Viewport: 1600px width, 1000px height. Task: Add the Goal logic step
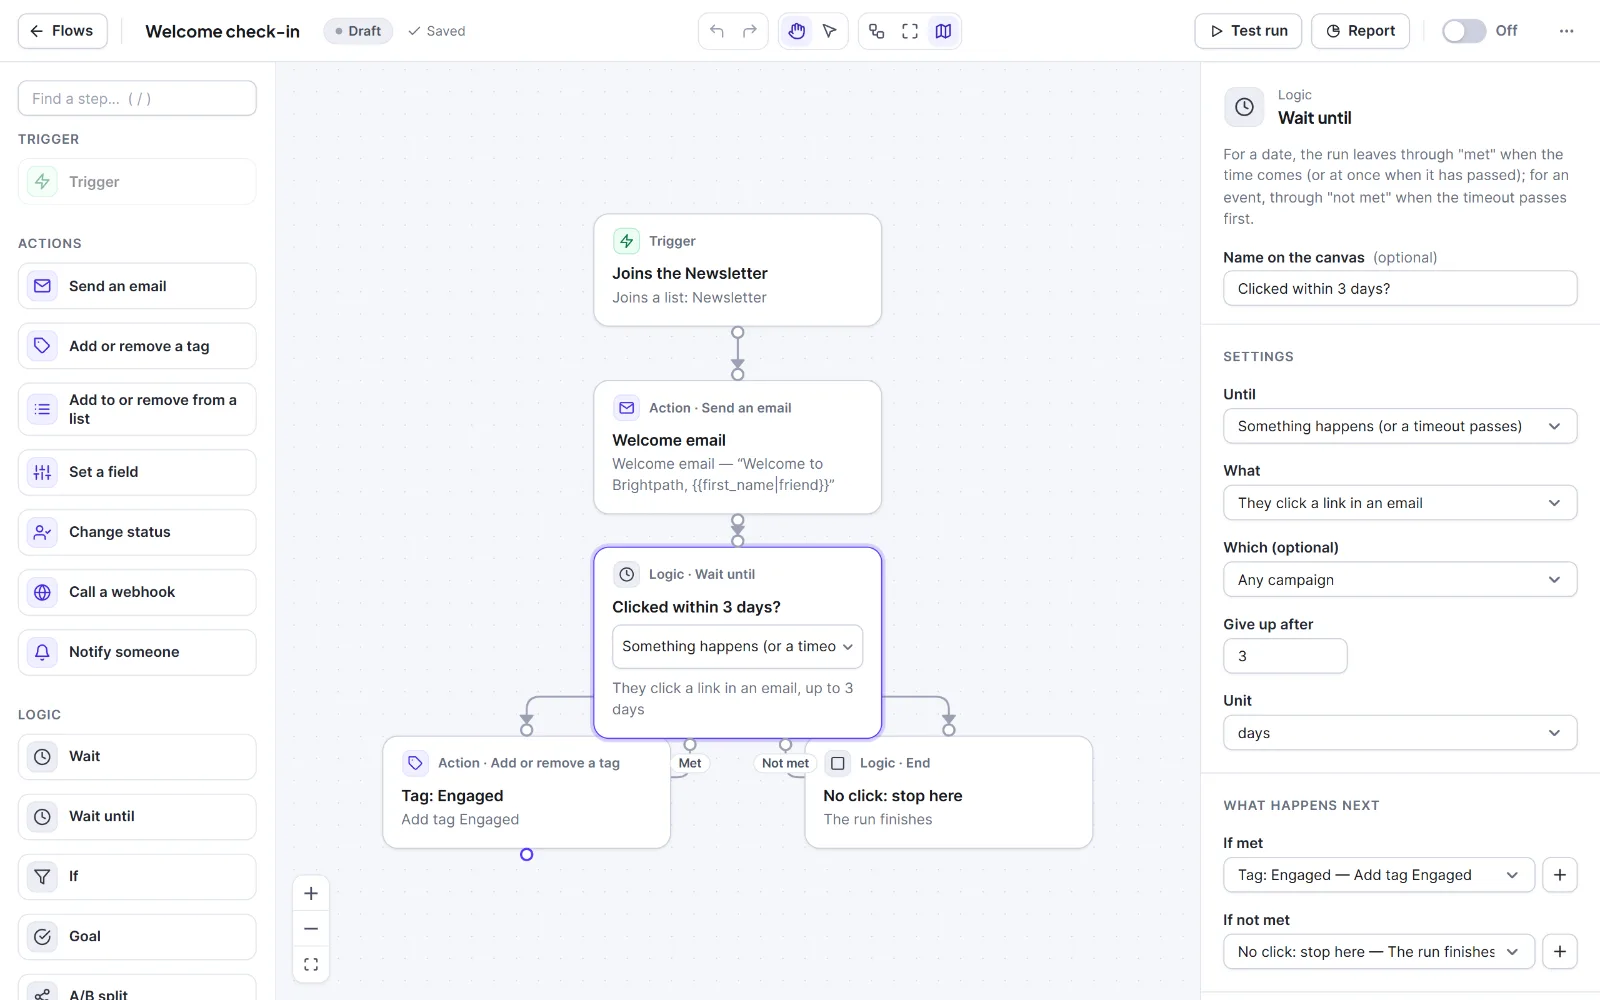(137, 937)
